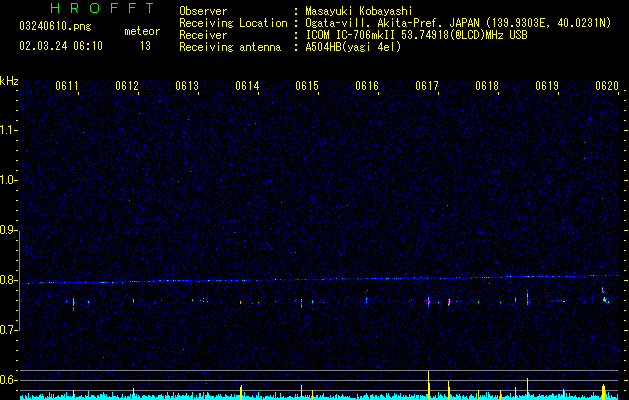Click the 0613 time marker
Image resolution: width=629 pixels, height=400 pixels.
187,86
